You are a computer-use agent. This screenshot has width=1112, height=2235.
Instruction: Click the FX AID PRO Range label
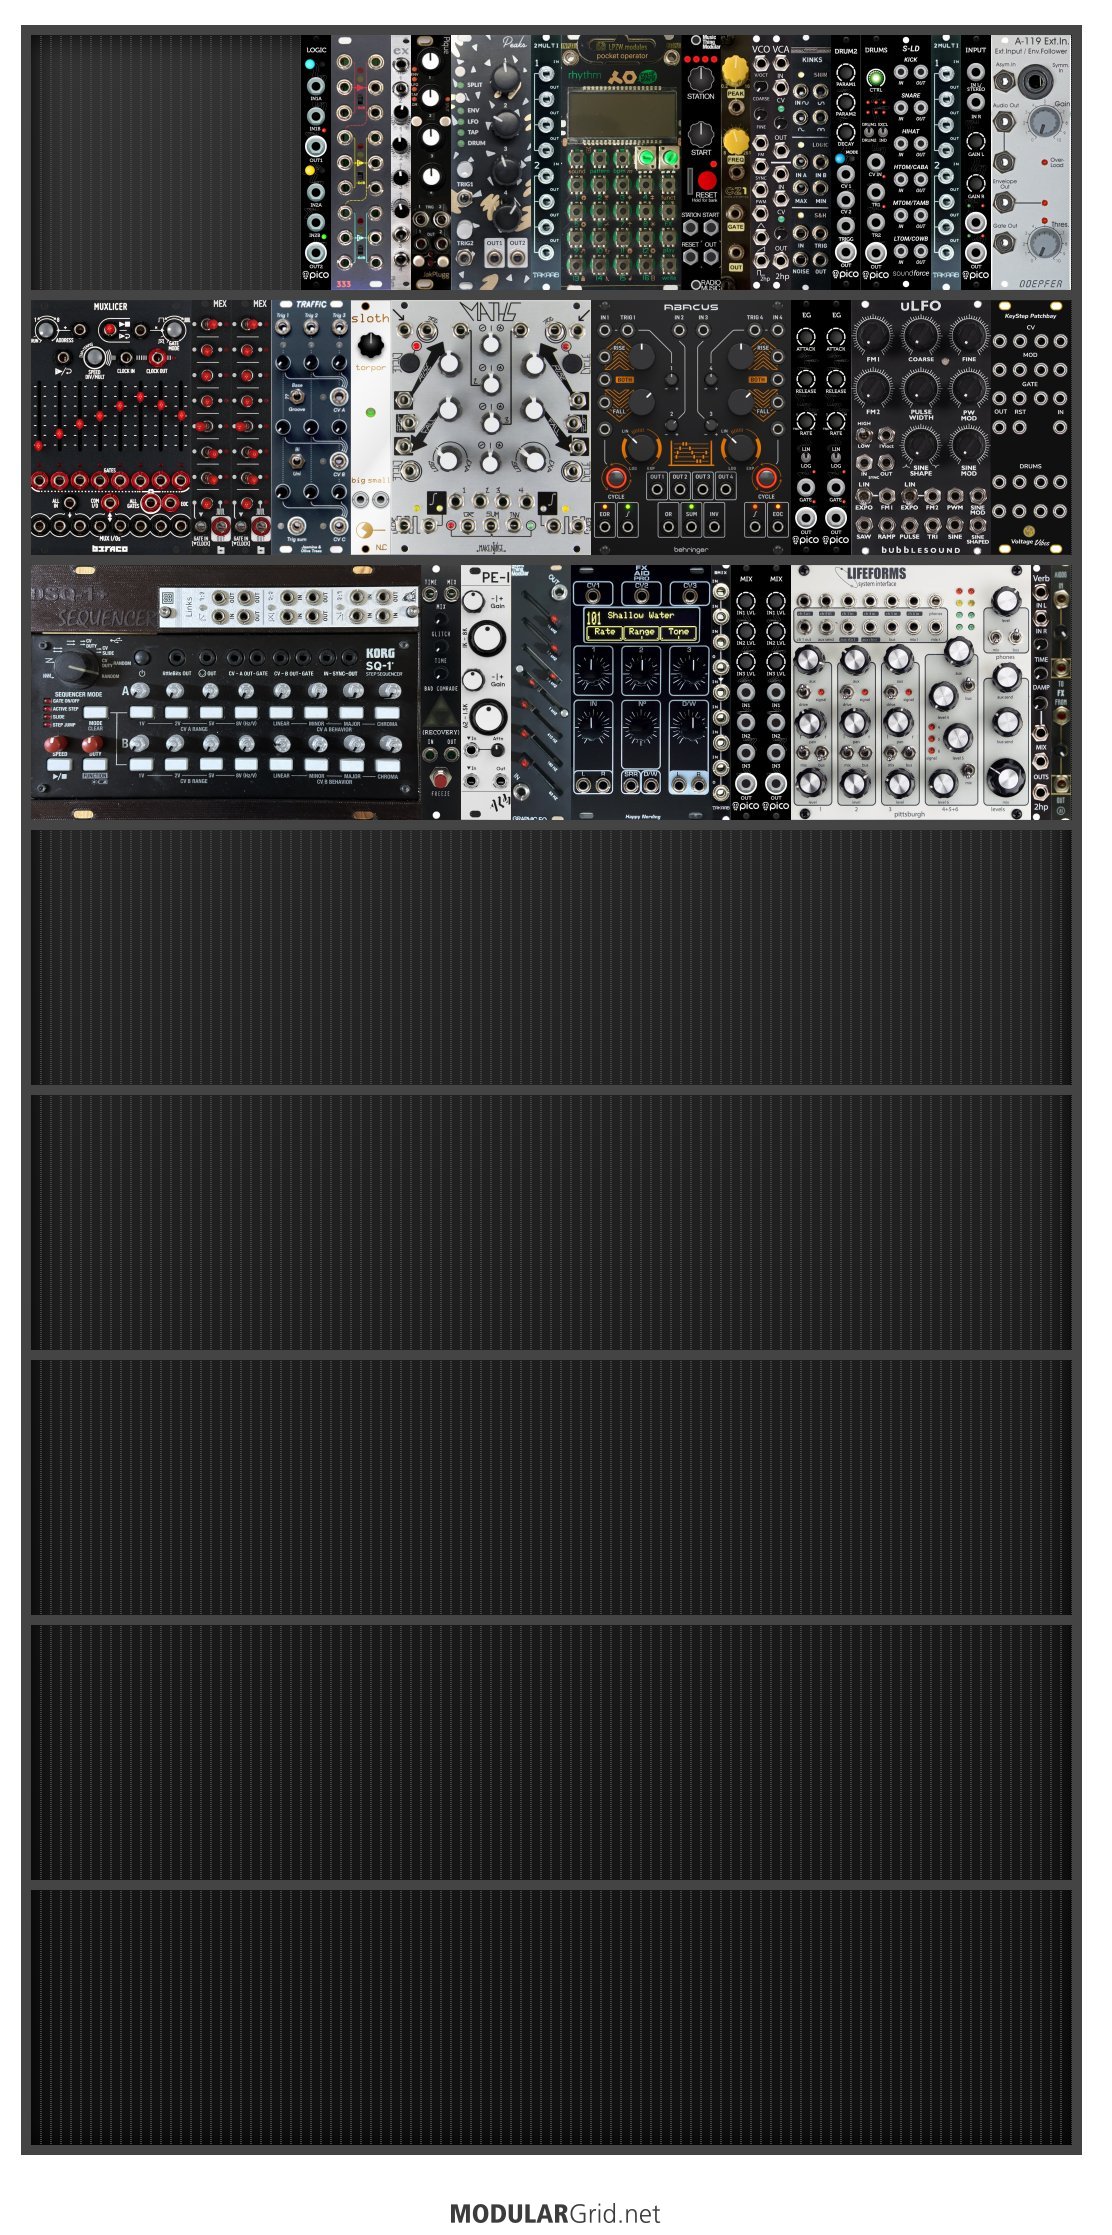coord(641,632)
